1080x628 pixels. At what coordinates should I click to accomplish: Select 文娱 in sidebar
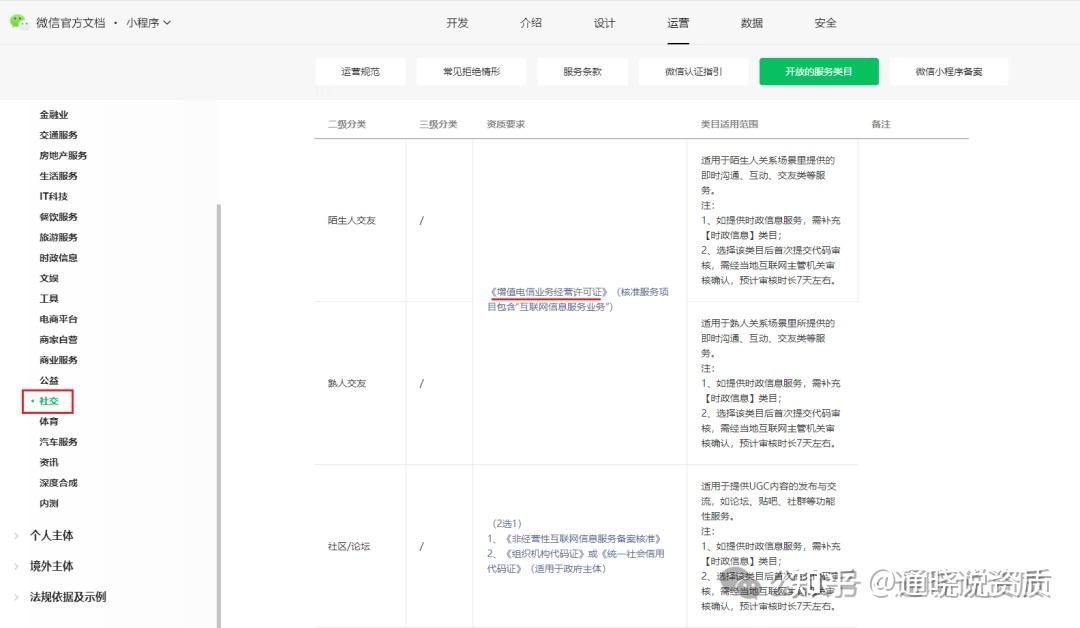pyautogui.click(x=49, y=278)
